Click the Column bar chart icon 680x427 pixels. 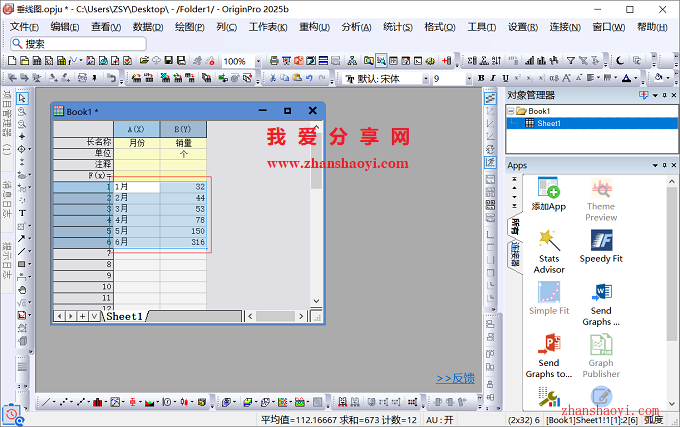97,402
